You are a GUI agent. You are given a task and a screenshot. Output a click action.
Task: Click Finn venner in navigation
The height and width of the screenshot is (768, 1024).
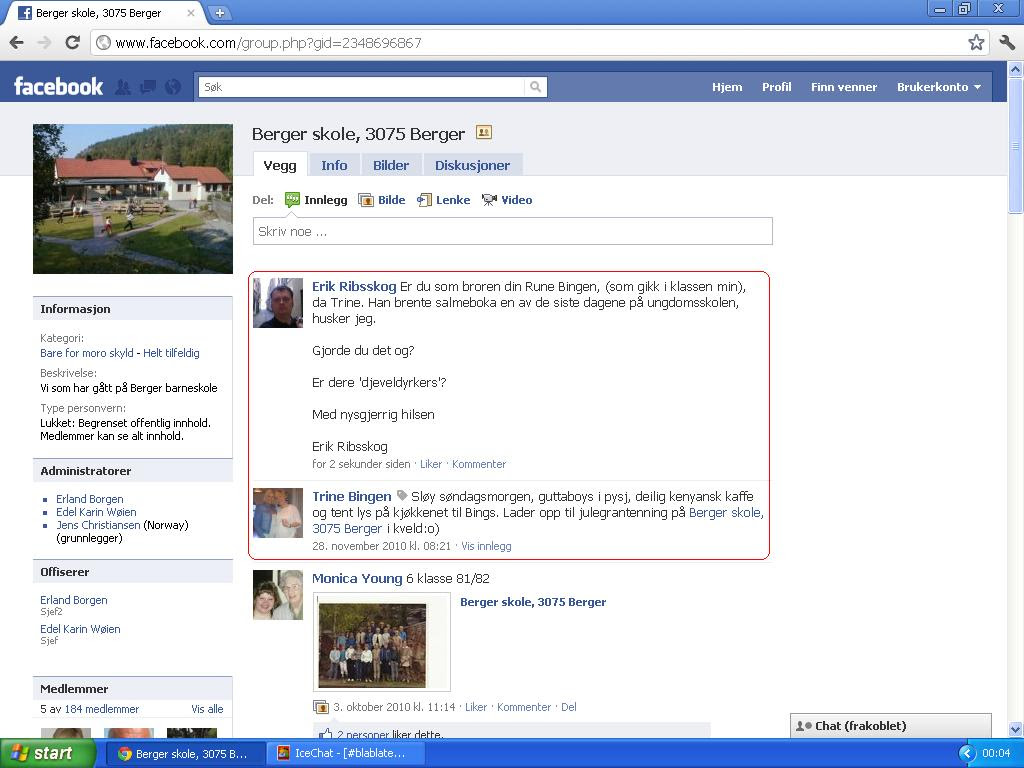844,87
